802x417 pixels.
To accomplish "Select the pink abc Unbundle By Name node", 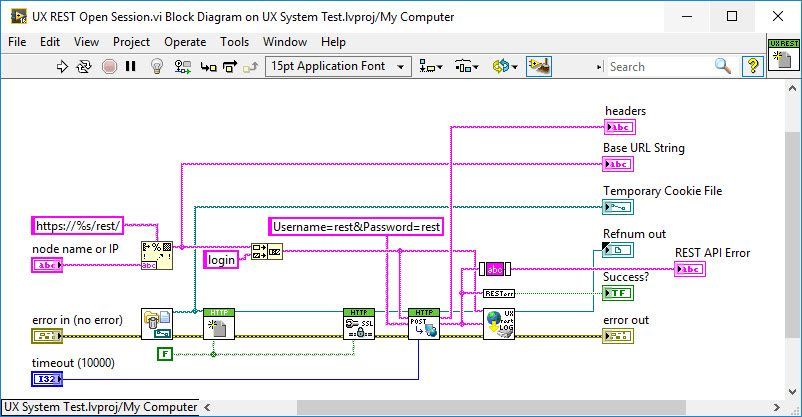I will point(495,269).
